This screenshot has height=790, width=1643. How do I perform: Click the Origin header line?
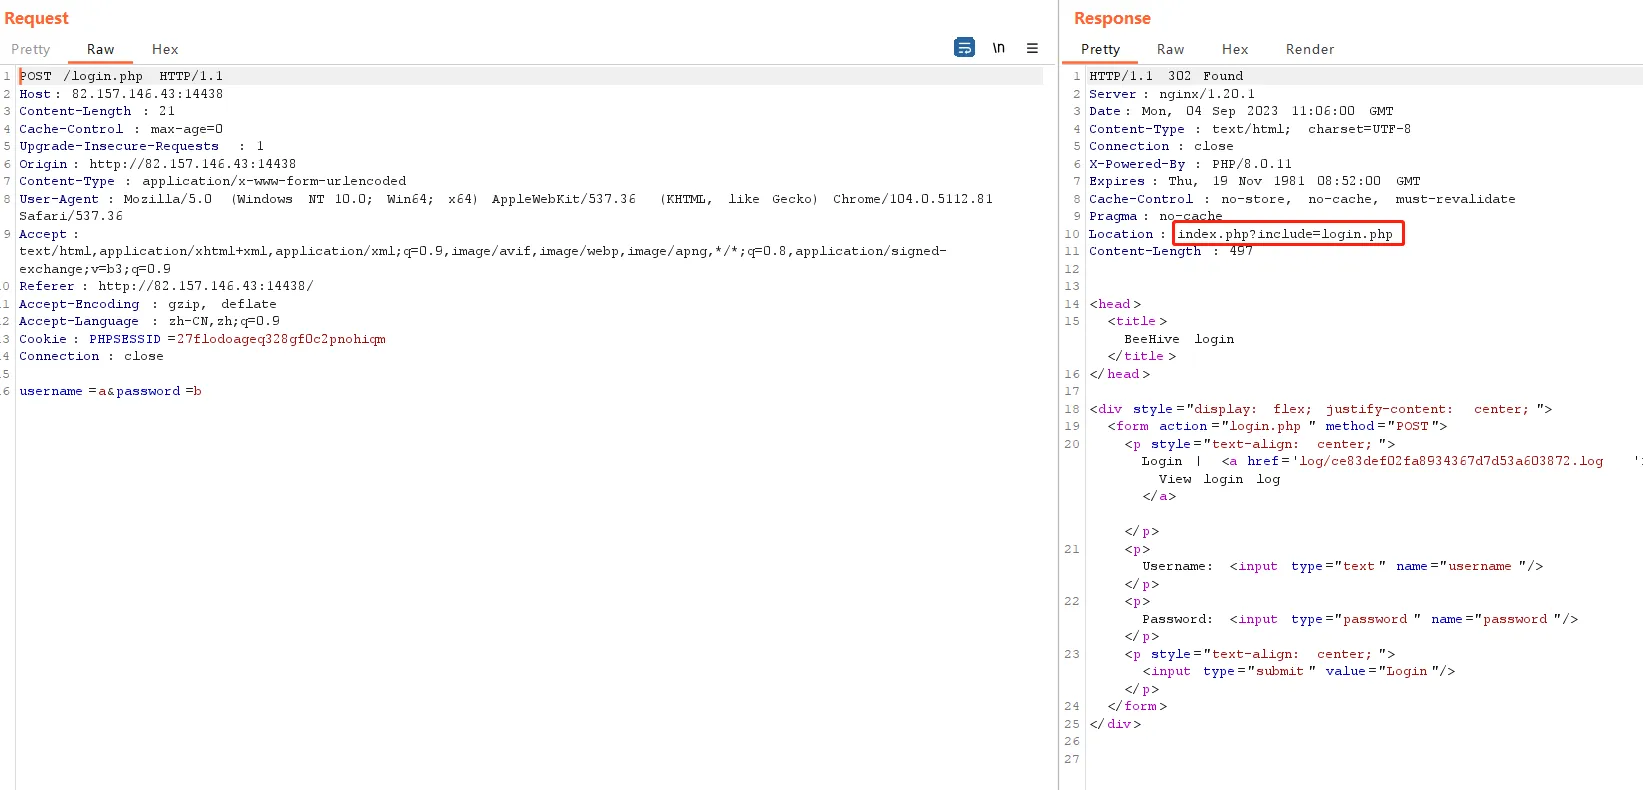[x=157, y=164]
